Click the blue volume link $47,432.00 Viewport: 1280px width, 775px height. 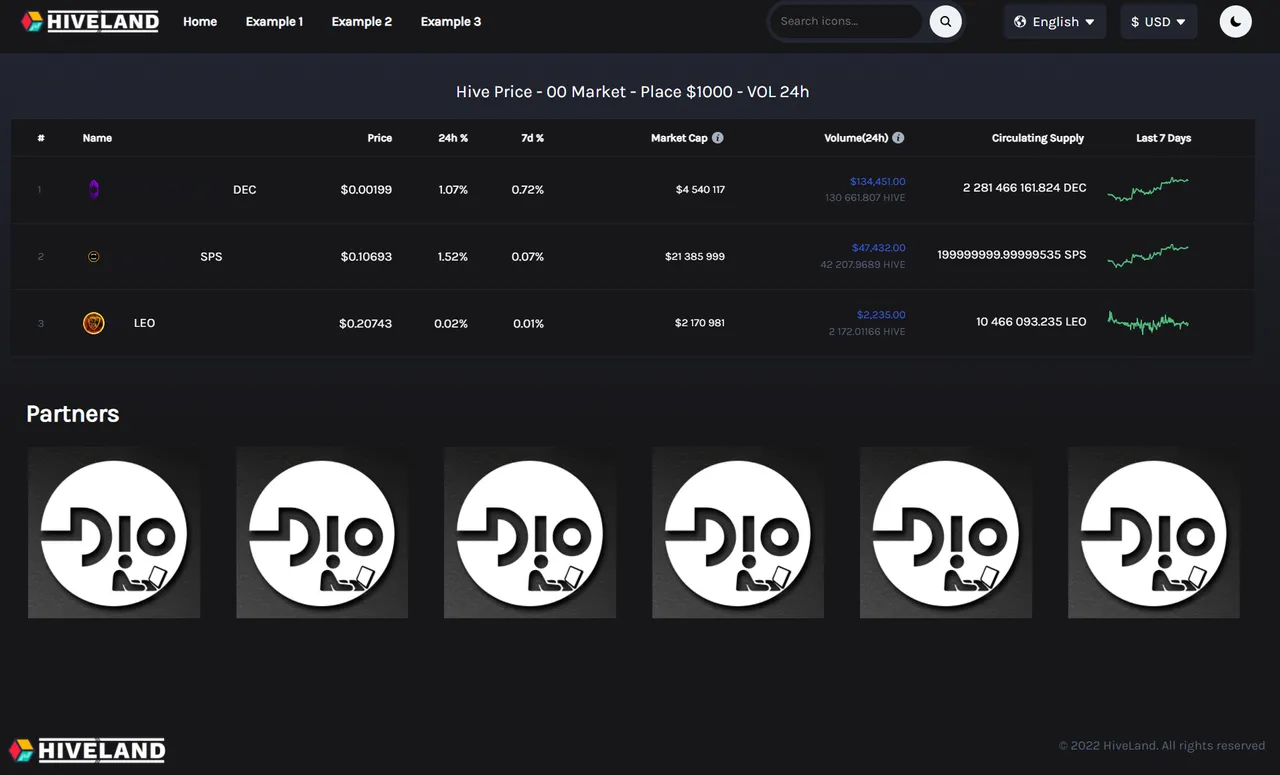tap(879, 248)
